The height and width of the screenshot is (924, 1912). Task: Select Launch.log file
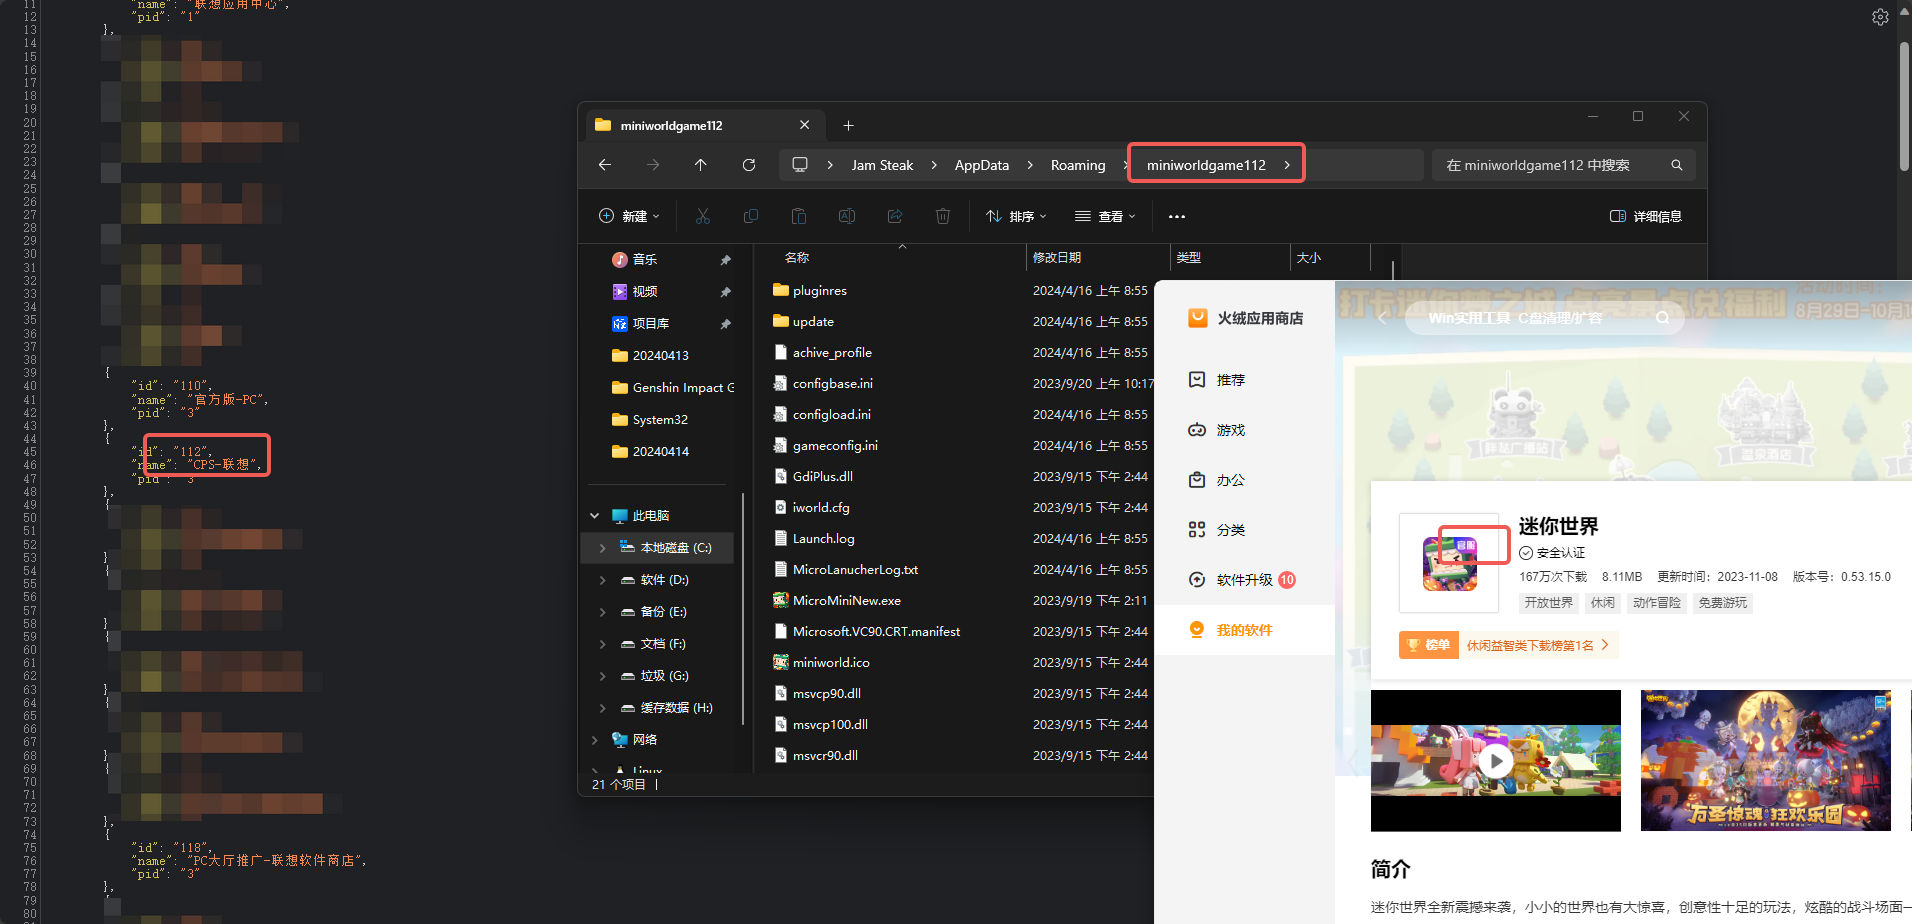814,538
